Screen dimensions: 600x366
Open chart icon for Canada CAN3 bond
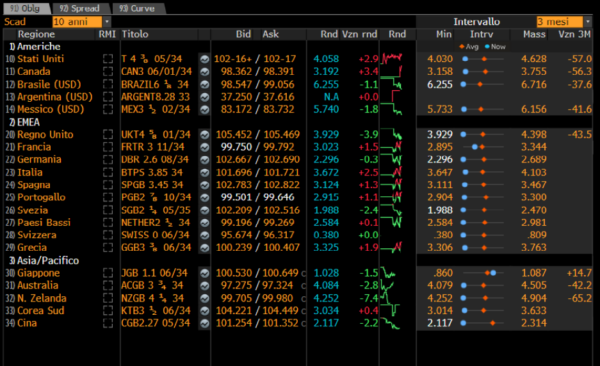pos(205,72)
